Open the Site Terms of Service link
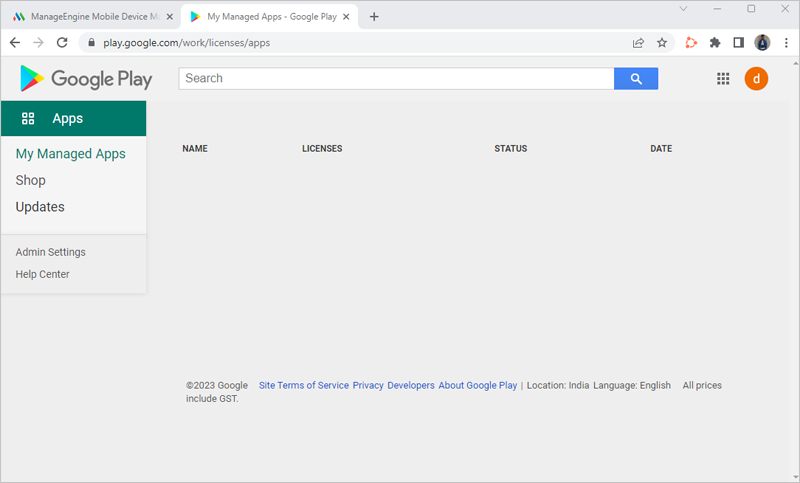Image resolution: width=800 pixels, height=483 pixels. pos(304,386)
